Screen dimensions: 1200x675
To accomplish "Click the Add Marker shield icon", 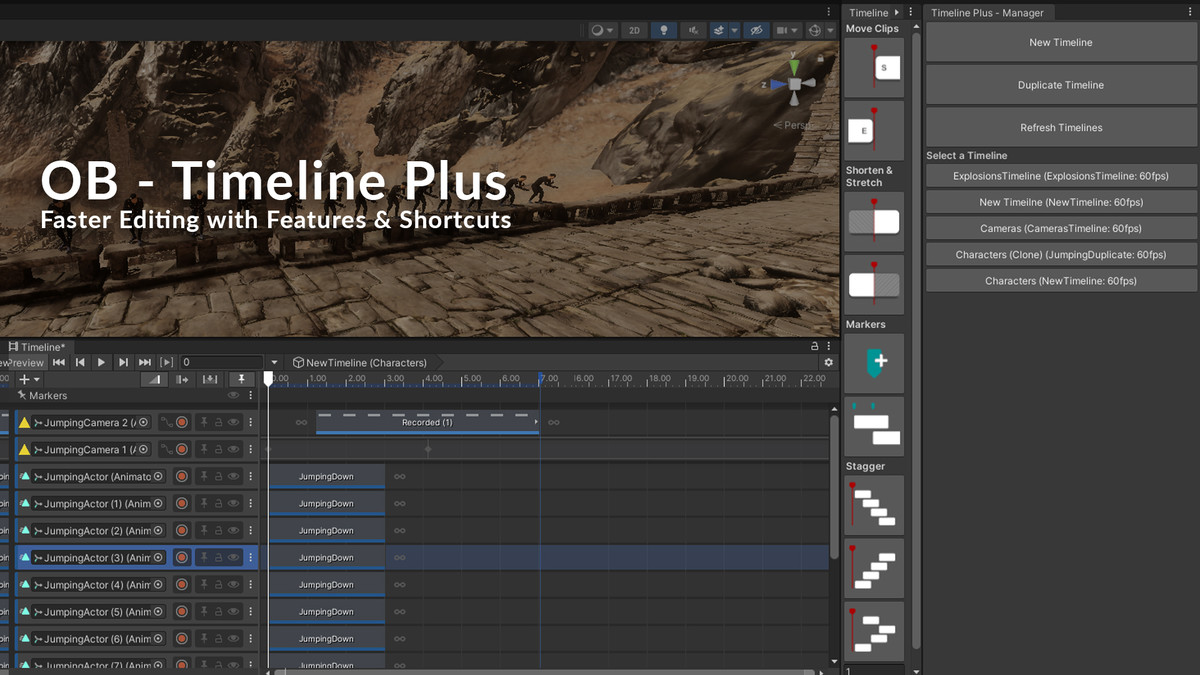I will (x=873, y=363).
